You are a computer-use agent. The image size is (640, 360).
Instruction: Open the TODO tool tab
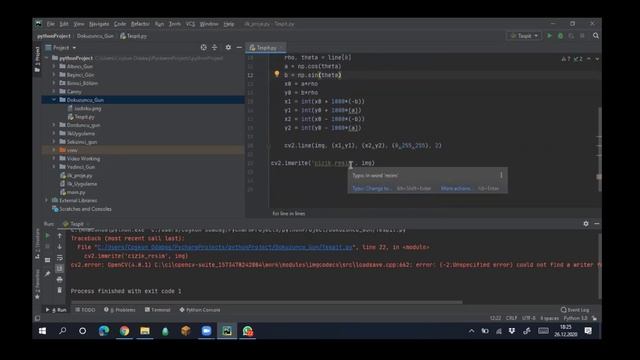[85, 310]
